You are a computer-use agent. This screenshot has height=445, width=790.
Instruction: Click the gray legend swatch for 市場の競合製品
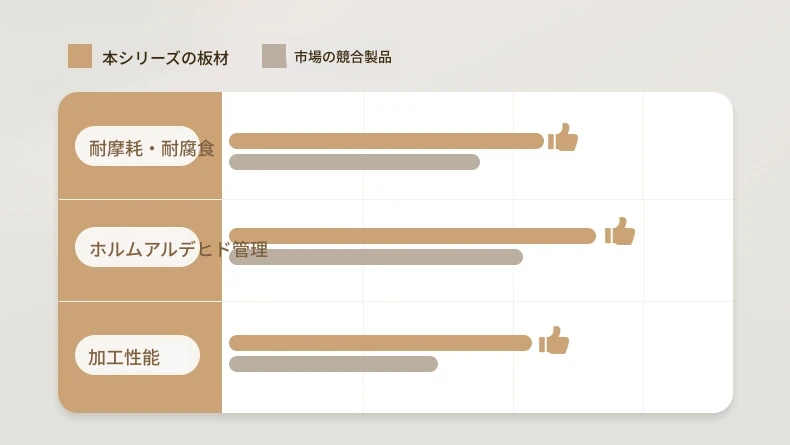[x=274, y=57]
